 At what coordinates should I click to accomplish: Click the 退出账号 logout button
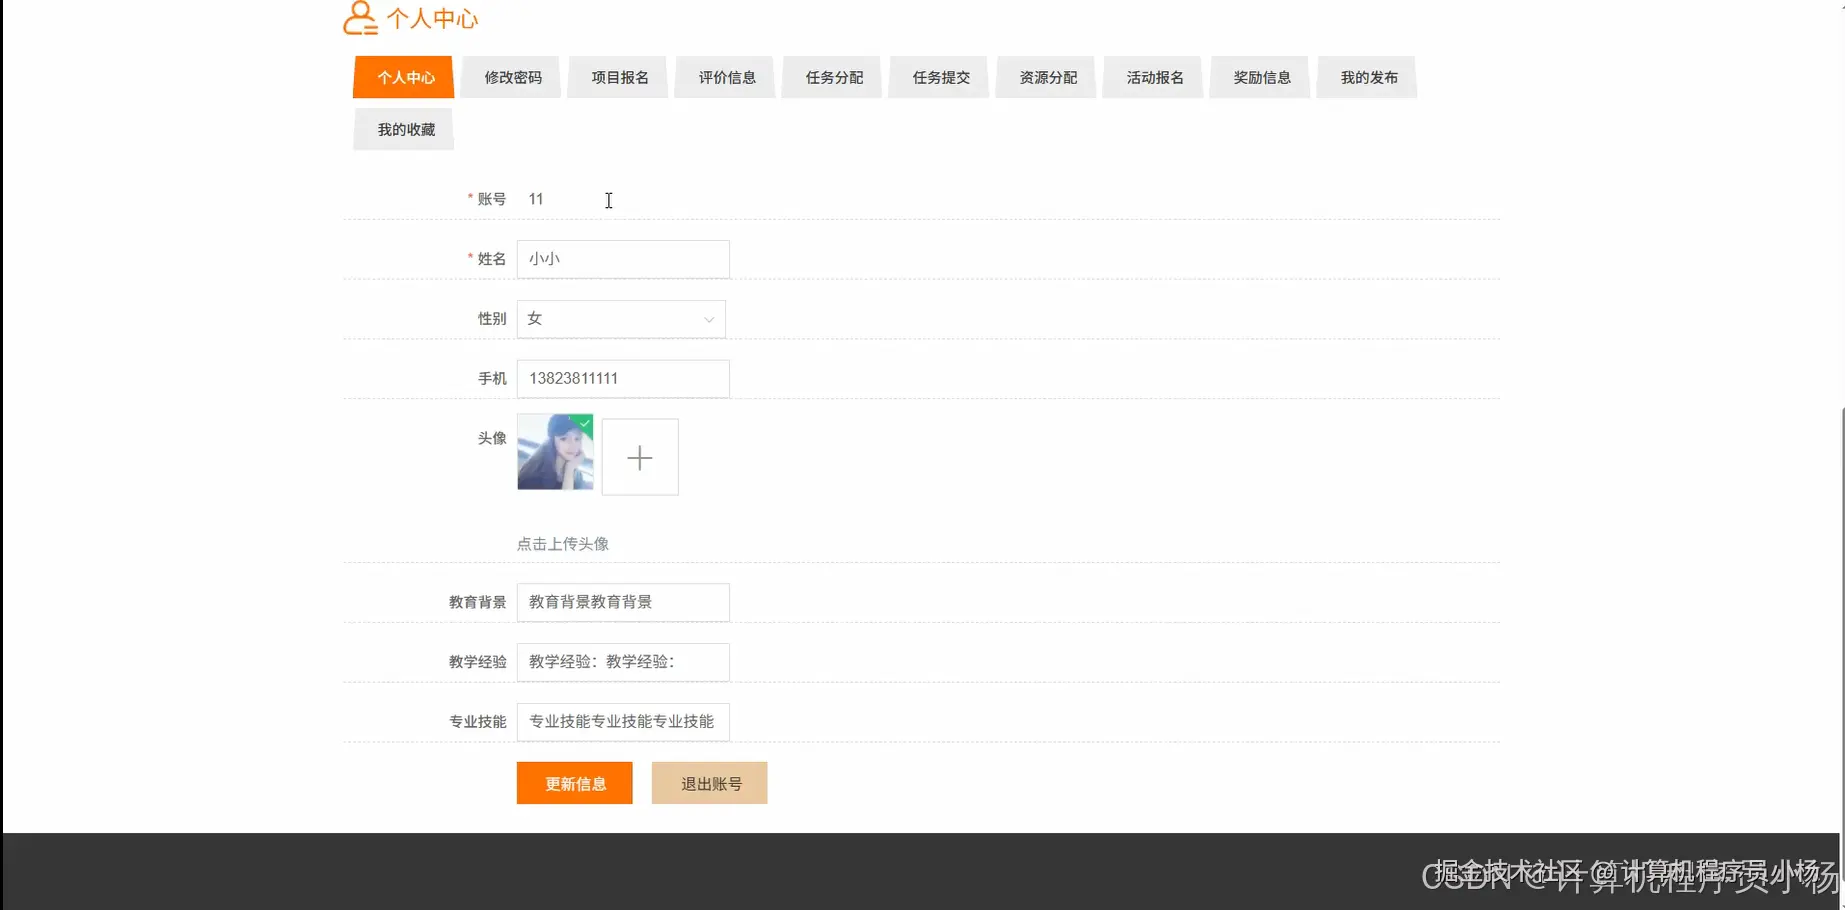pos(709,783)
